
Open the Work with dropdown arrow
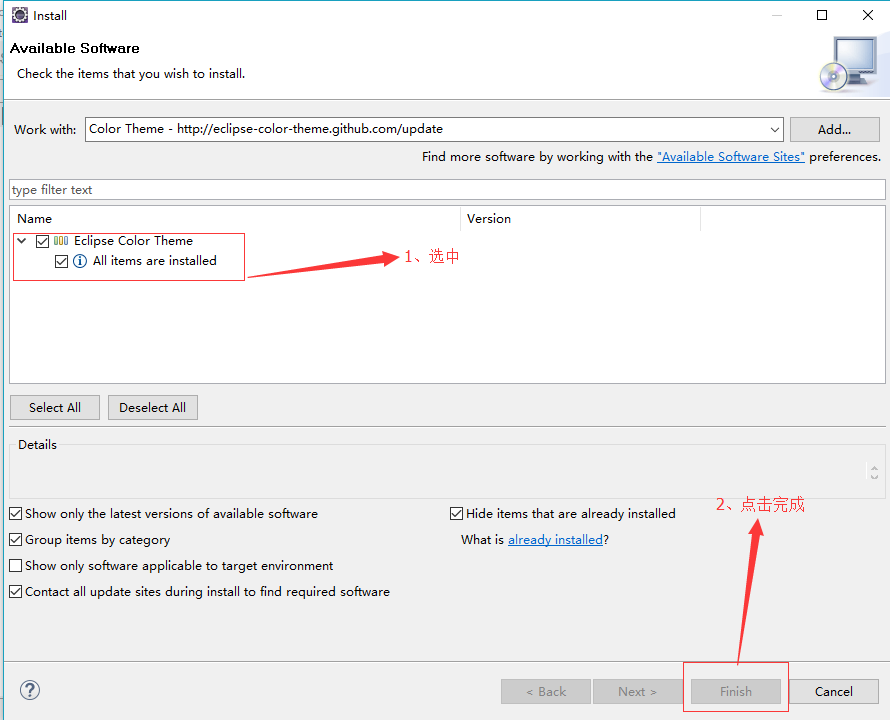click(774, 129)
